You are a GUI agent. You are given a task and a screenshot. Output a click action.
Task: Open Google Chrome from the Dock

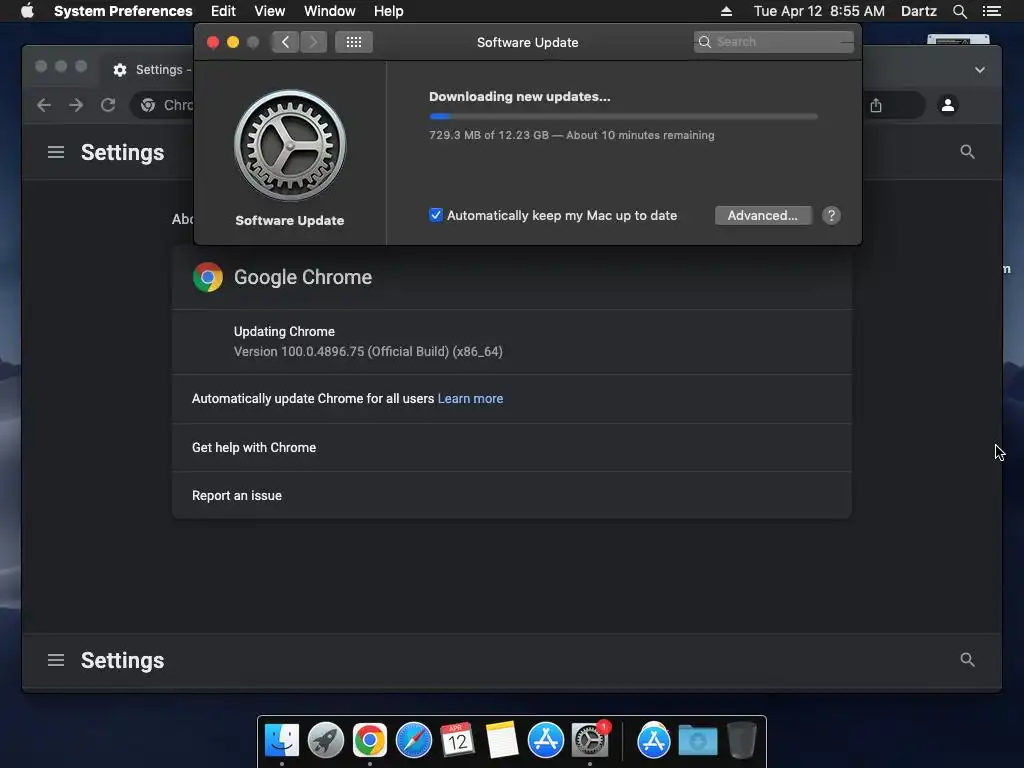point(370,740)
